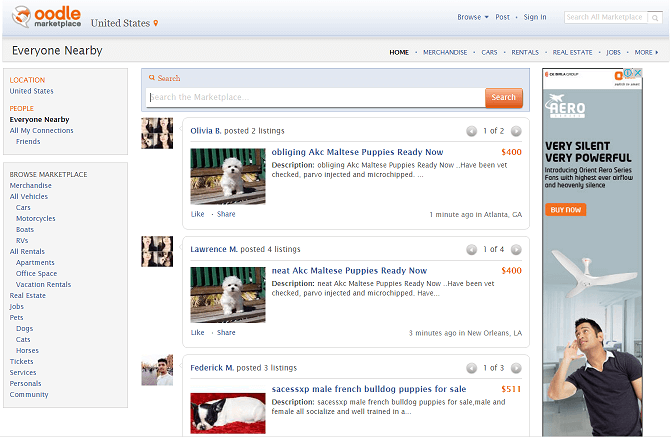Click the Lawrence M. name link
The width and height of the screenshot is (671, 437).
tap(214, 250)
